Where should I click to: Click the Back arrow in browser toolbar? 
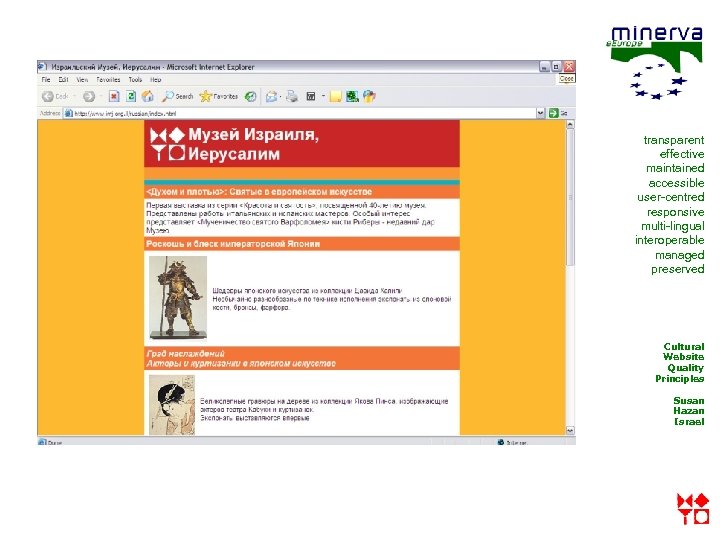48,96
